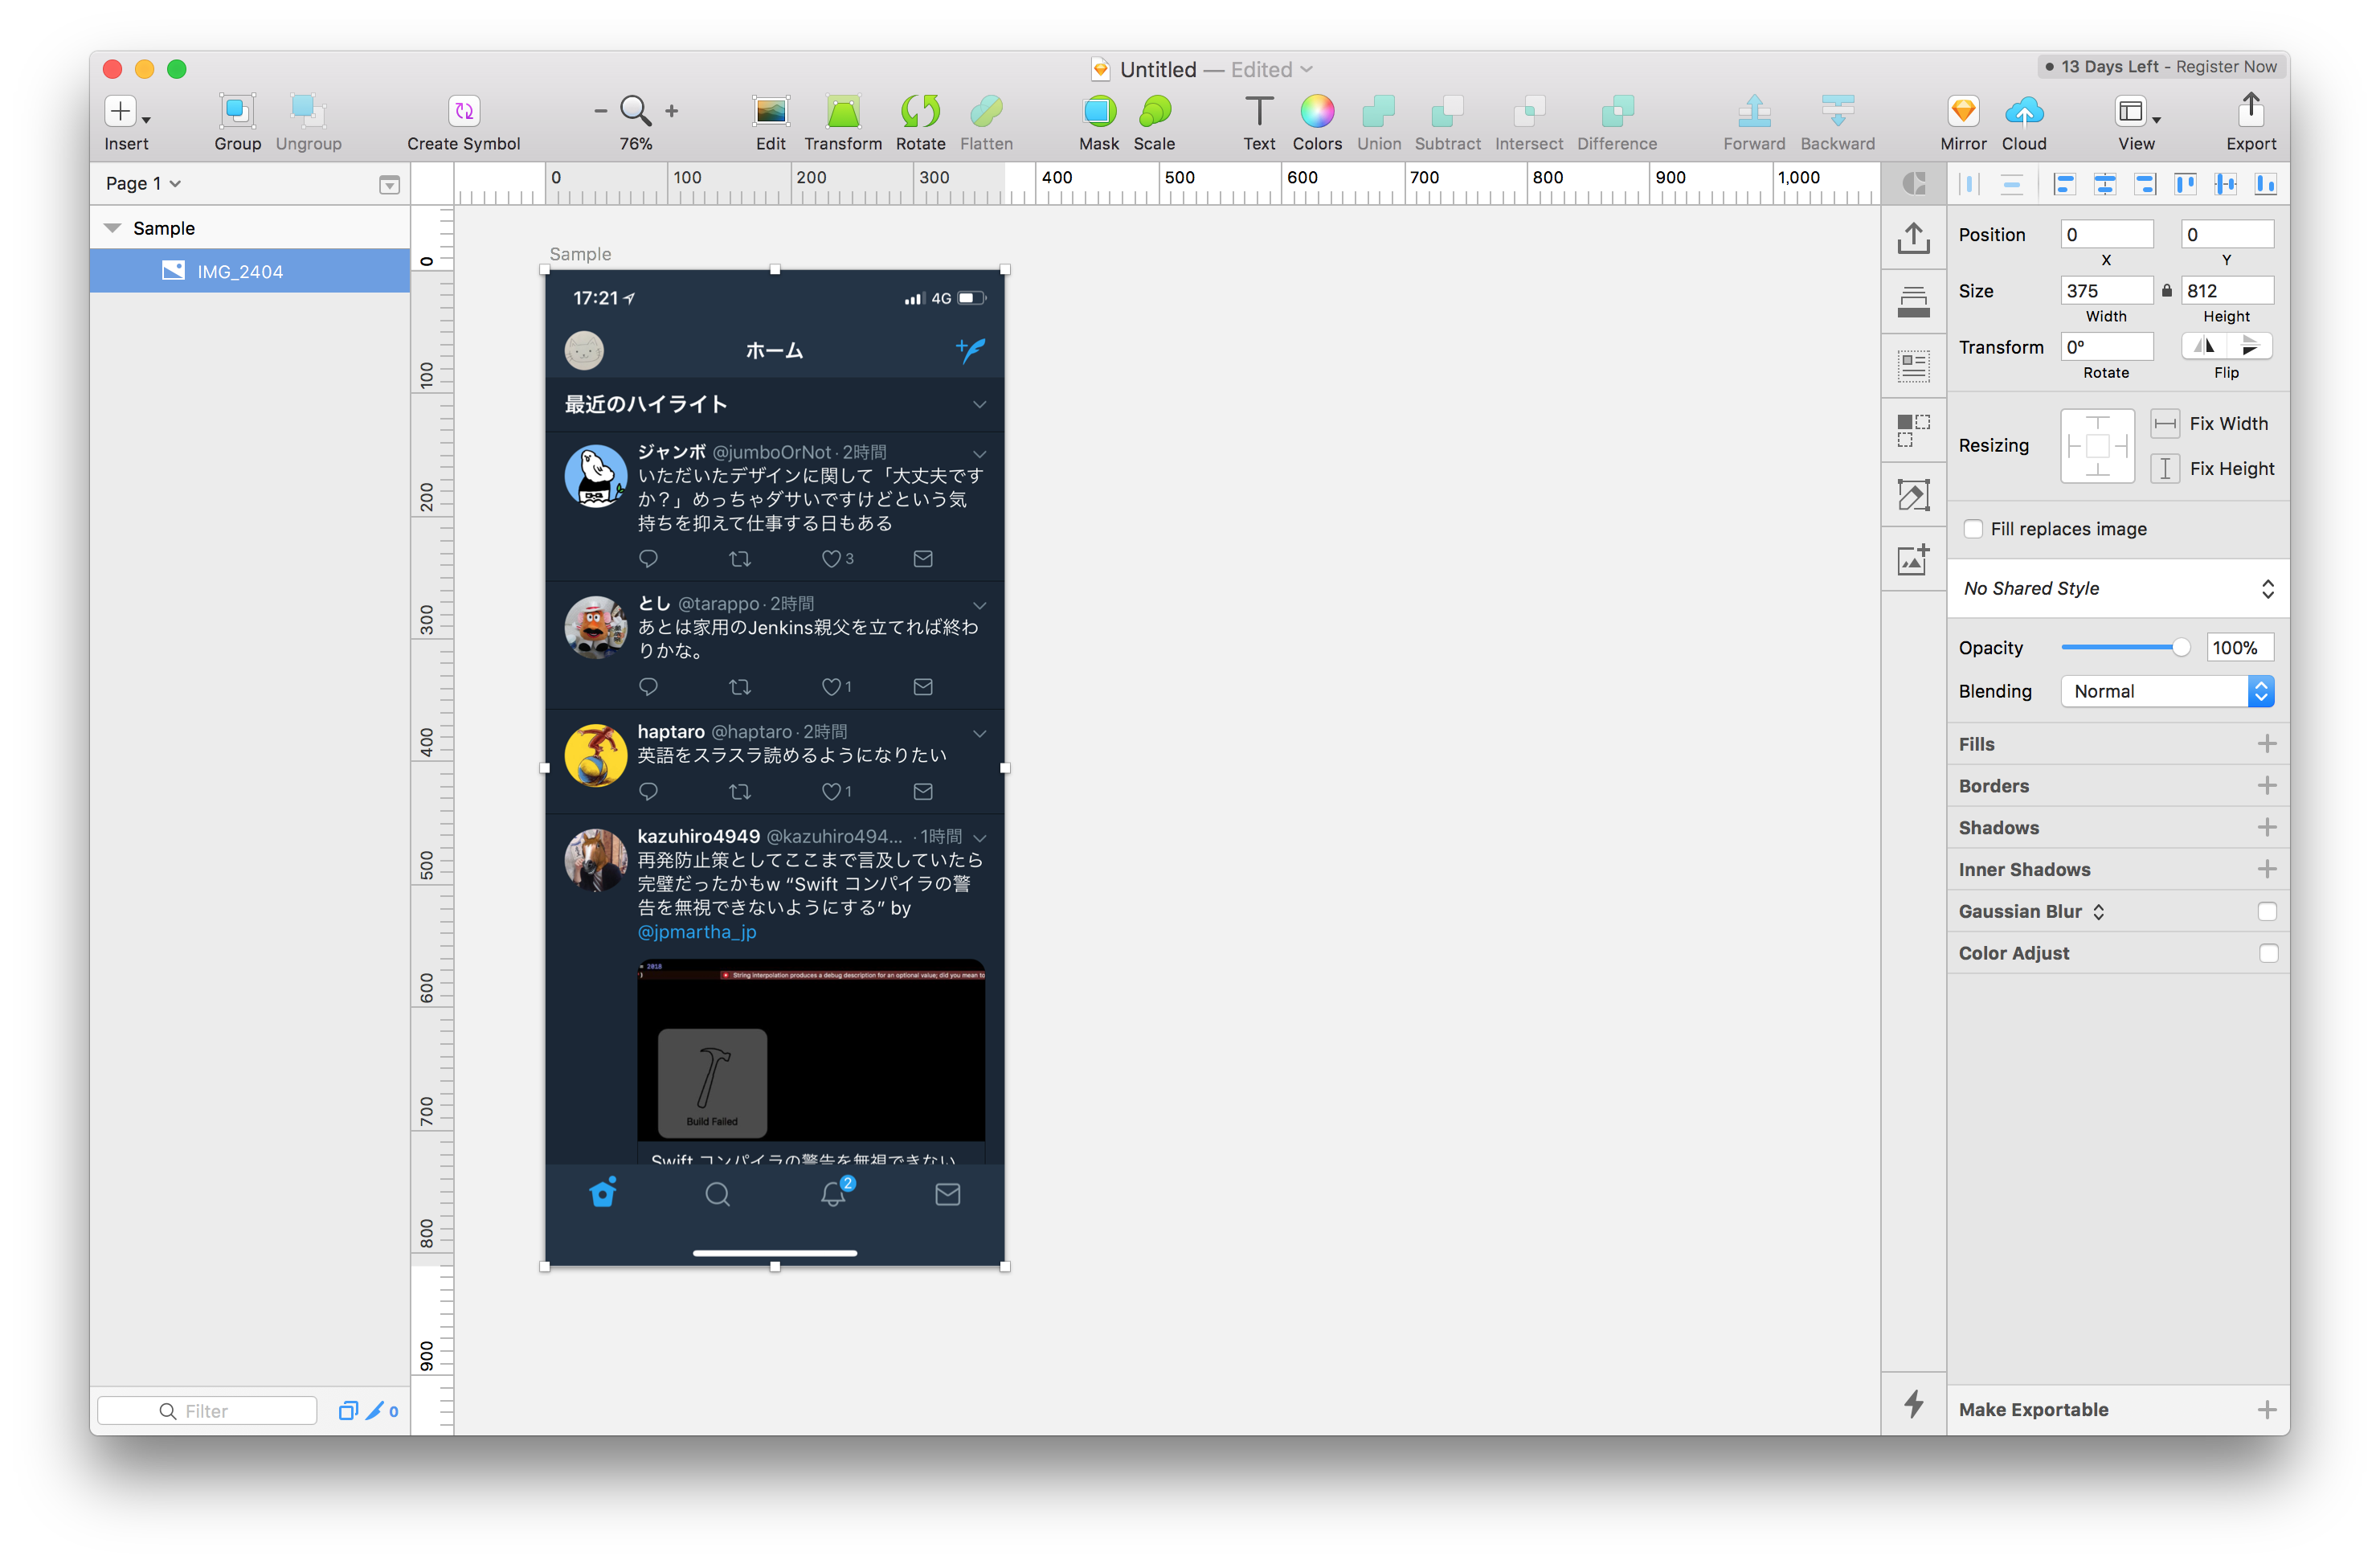Viewport: 2380px width, 1564px height.
Task: Select the Sample artboard title on canvas
Action: pyautogui.click(x=580, y=255)
